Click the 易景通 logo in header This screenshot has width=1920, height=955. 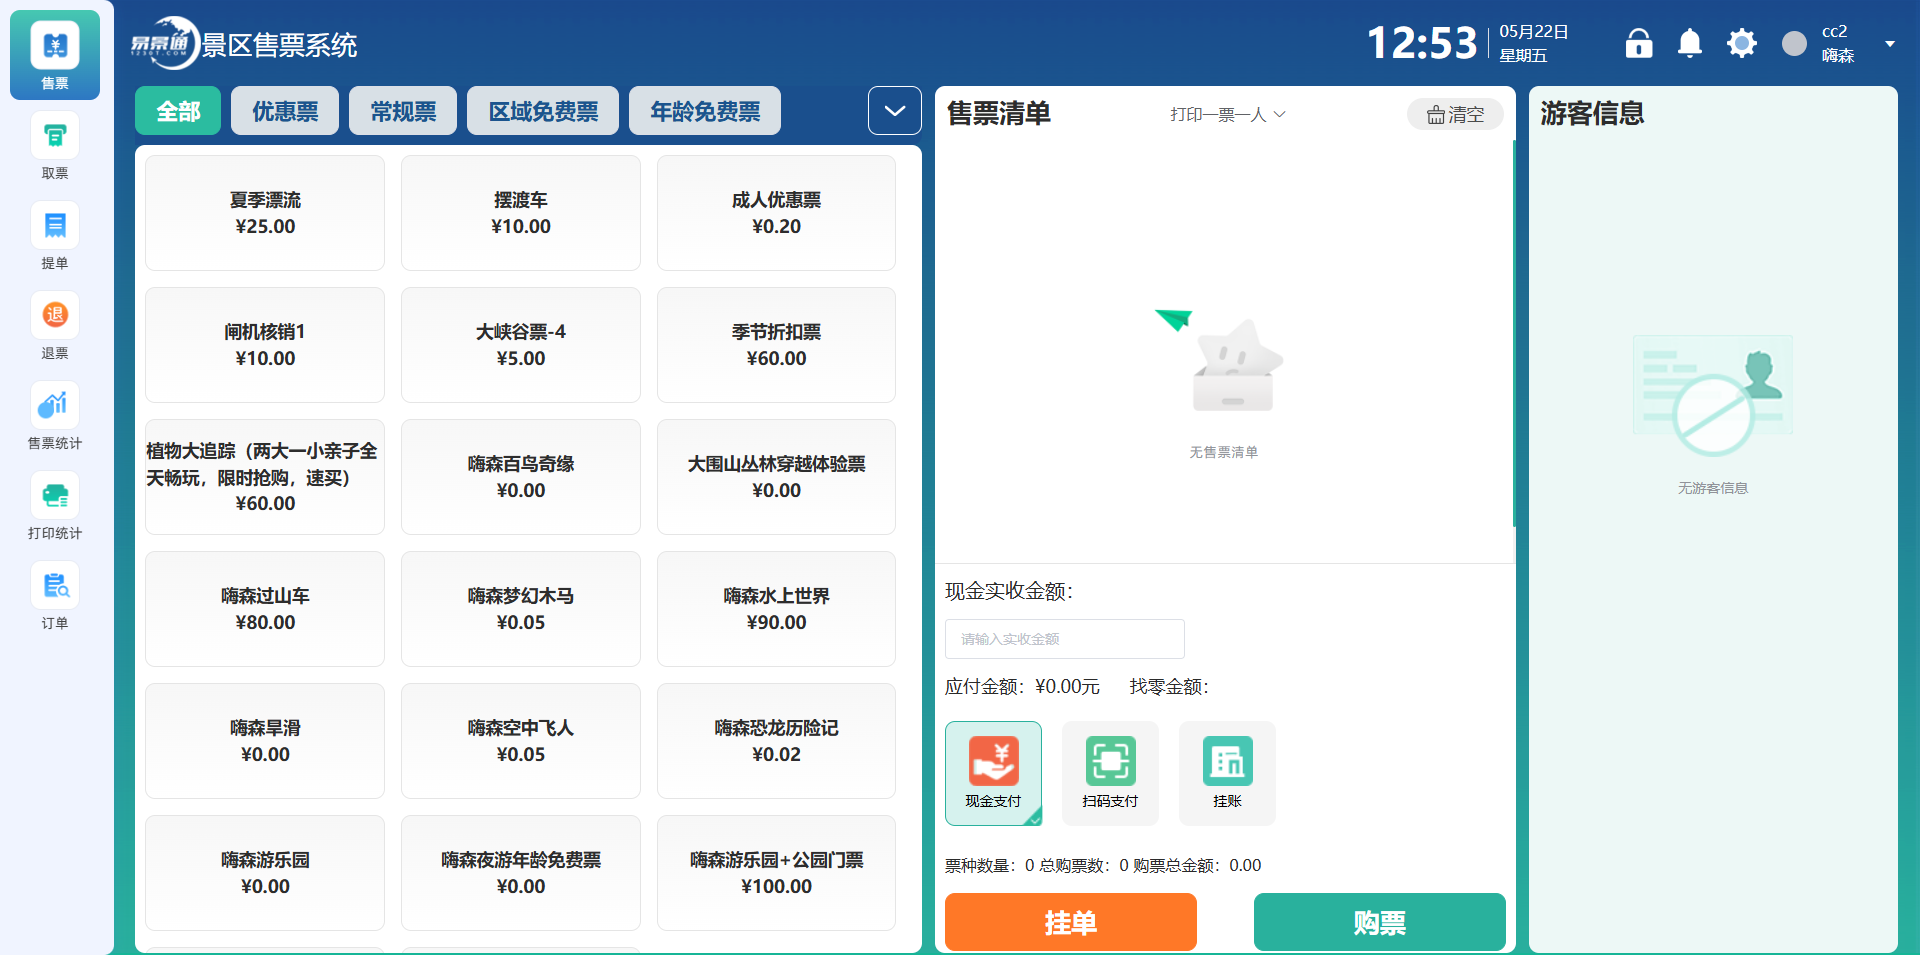[164, 43]
